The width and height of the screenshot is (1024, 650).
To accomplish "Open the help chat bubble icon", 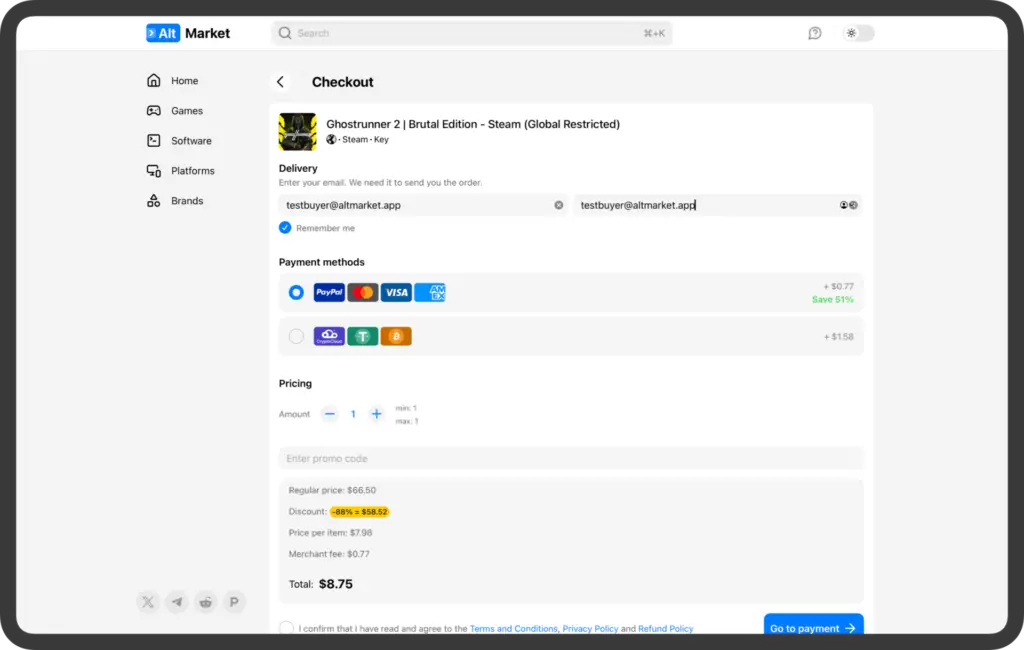I will [x=814, y=33].
